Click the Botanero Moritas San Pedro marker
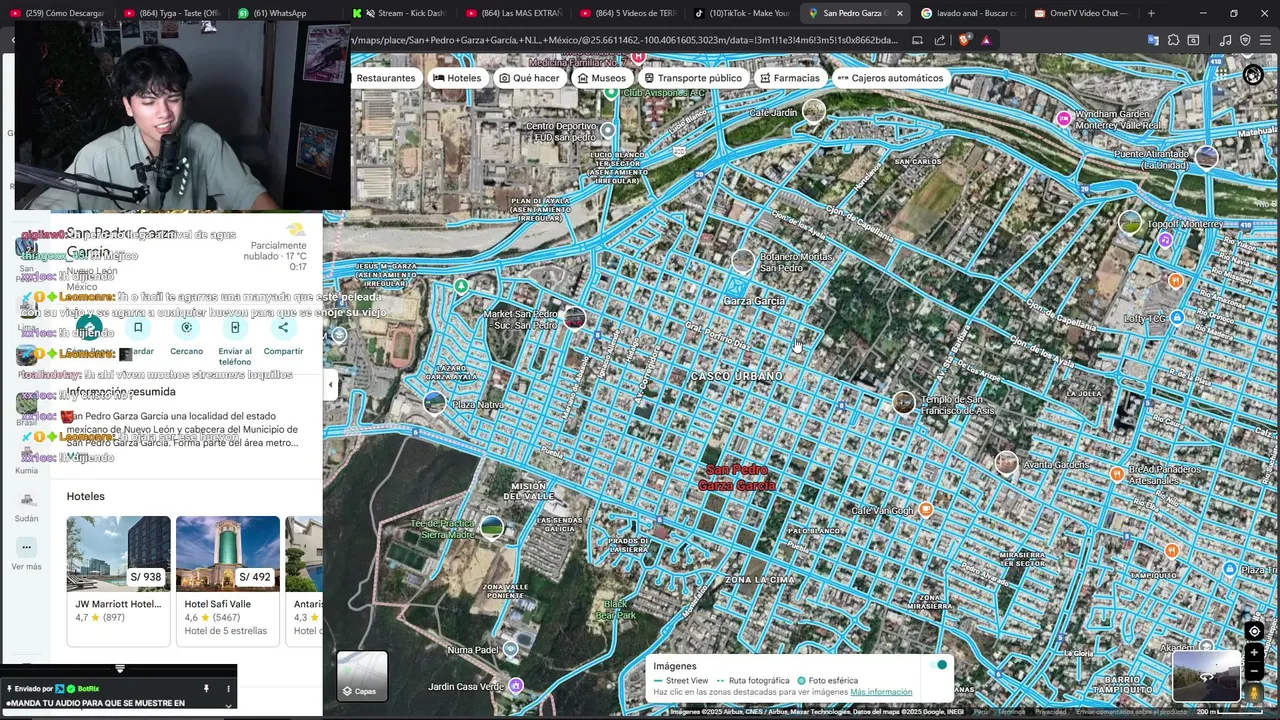Image resolution: width=1280 pixels, height=720 pixels. (742, 261)
